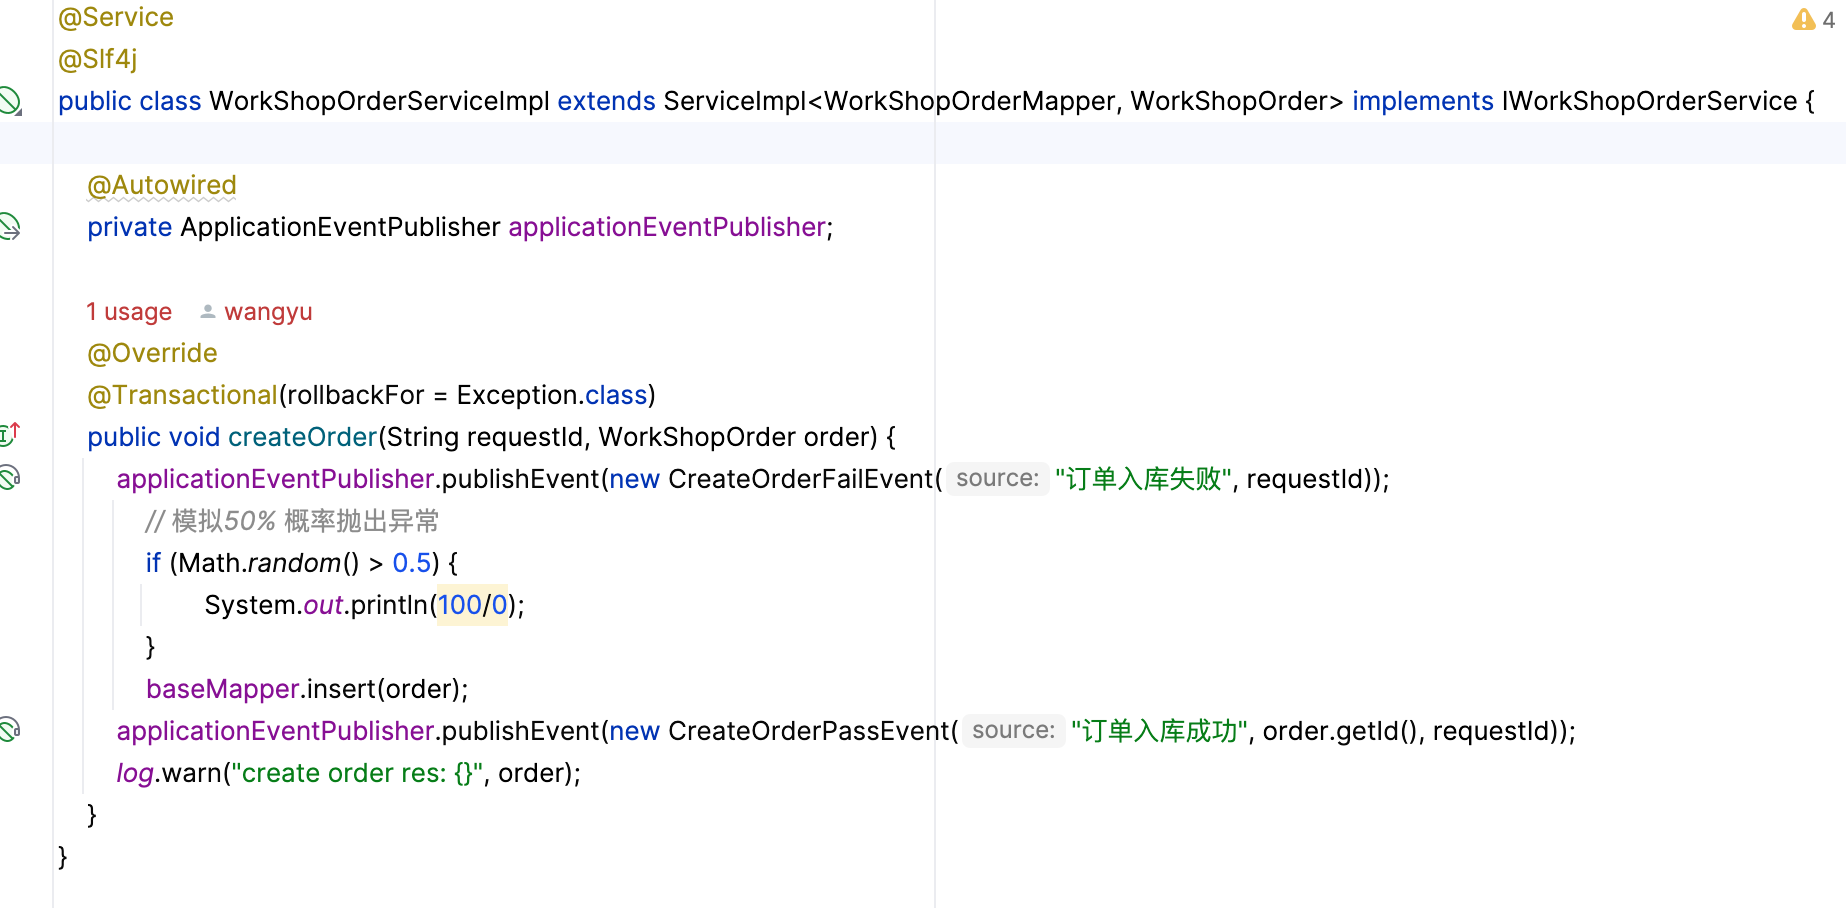
Task: Click the comment "模拟50% 概率抛出异常"
Action: pos(292,521)
